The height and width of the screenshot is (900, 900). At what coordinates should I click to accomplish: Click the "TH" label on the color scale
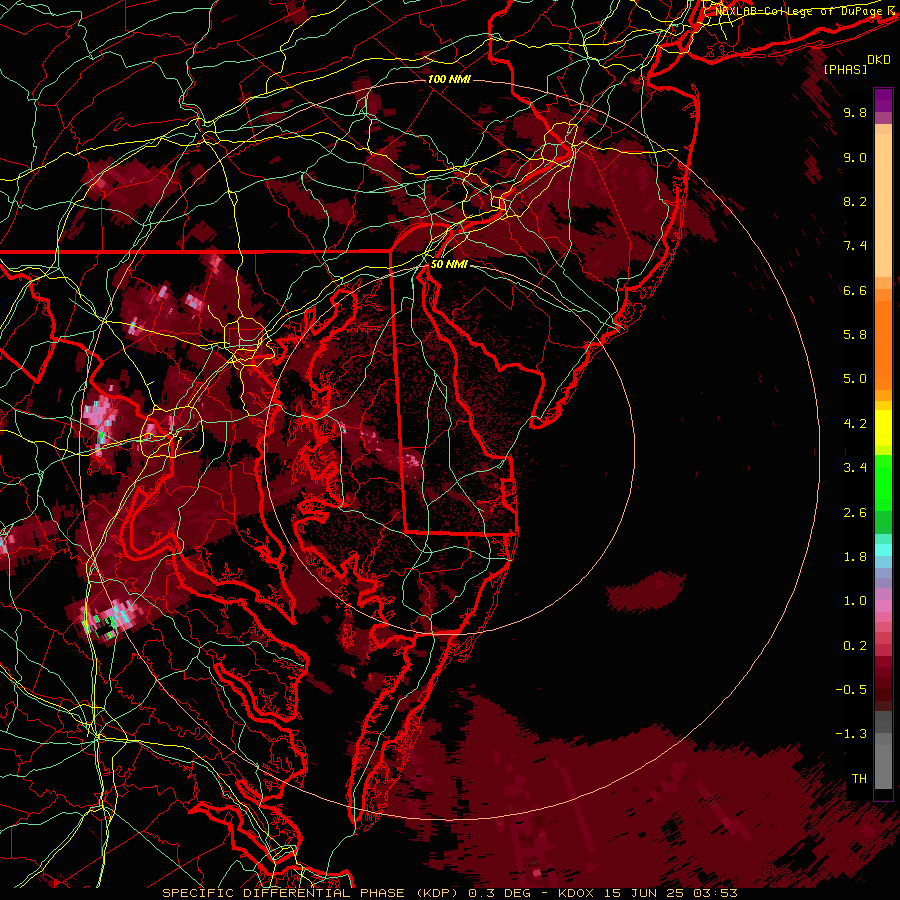[859, 779]
